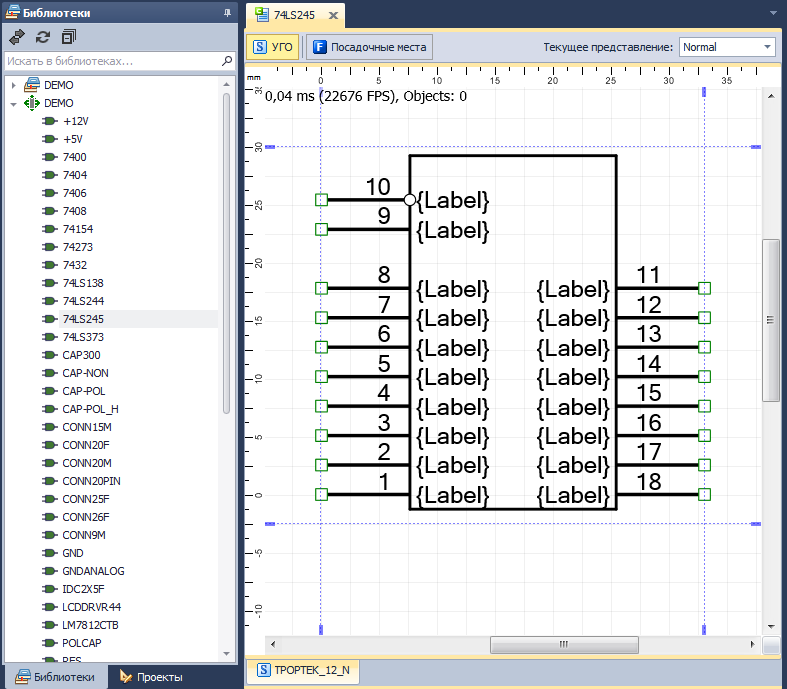This screenshot has width=787, height=689.
Task: Click the collapse all libraries icon
Action: coord(68,37)
